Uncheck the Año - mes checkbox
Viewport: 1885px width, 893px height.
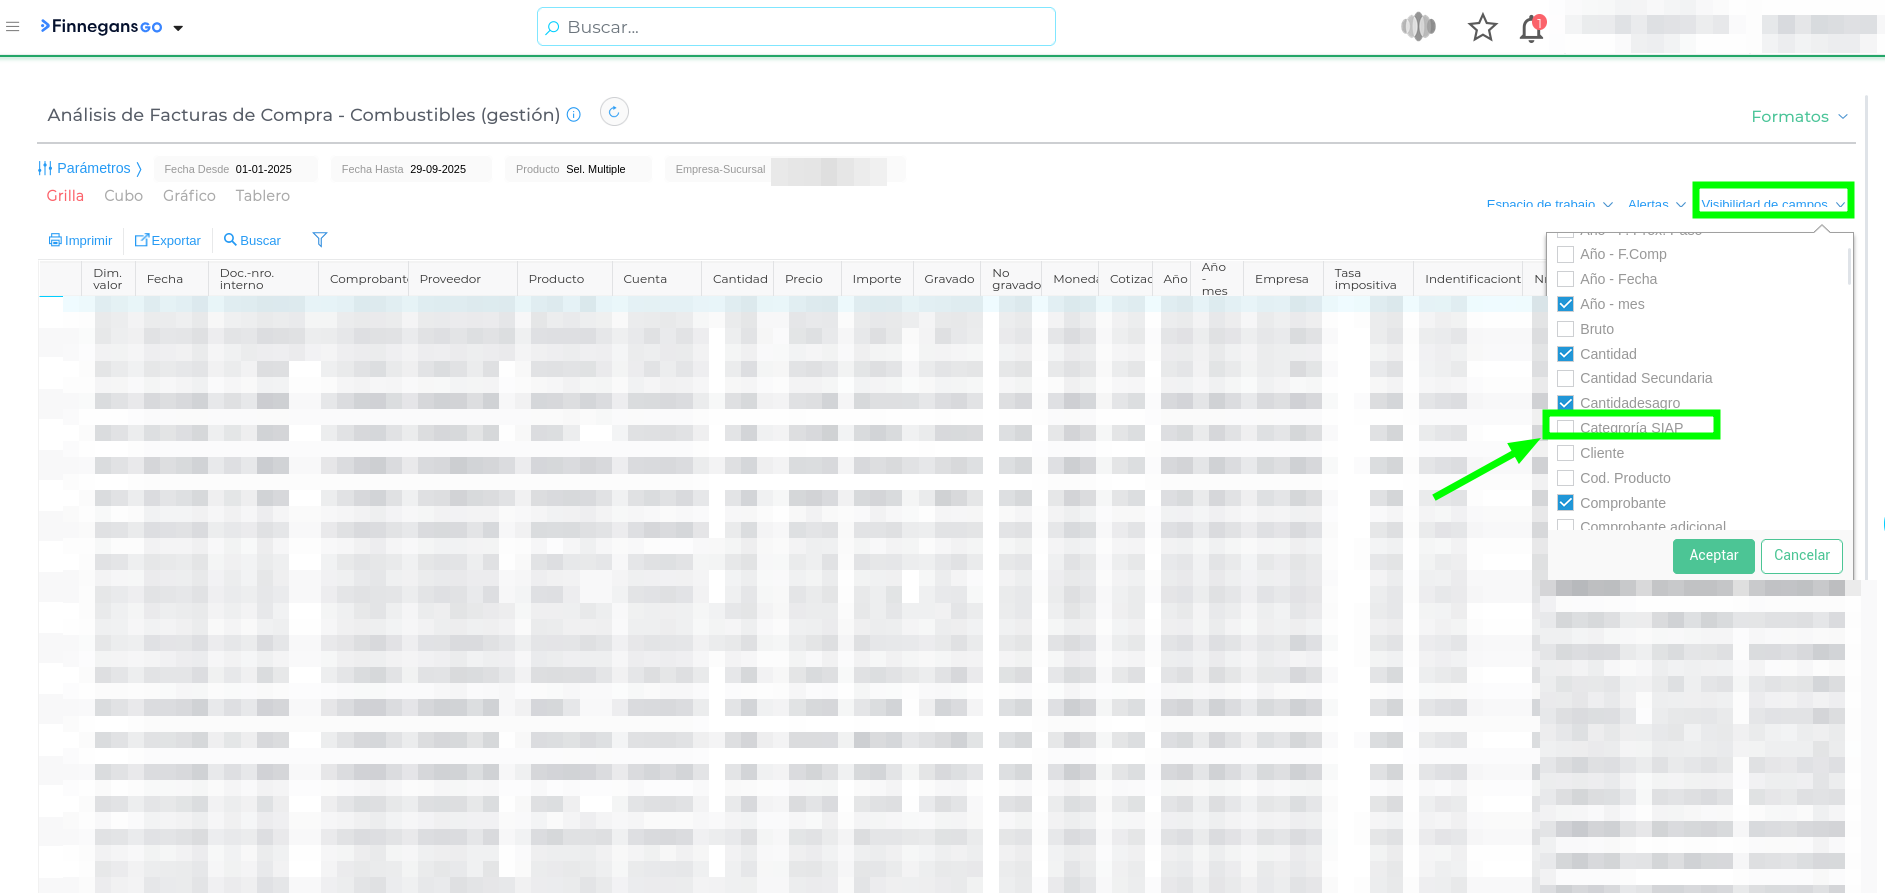[x=1566, y=304]
